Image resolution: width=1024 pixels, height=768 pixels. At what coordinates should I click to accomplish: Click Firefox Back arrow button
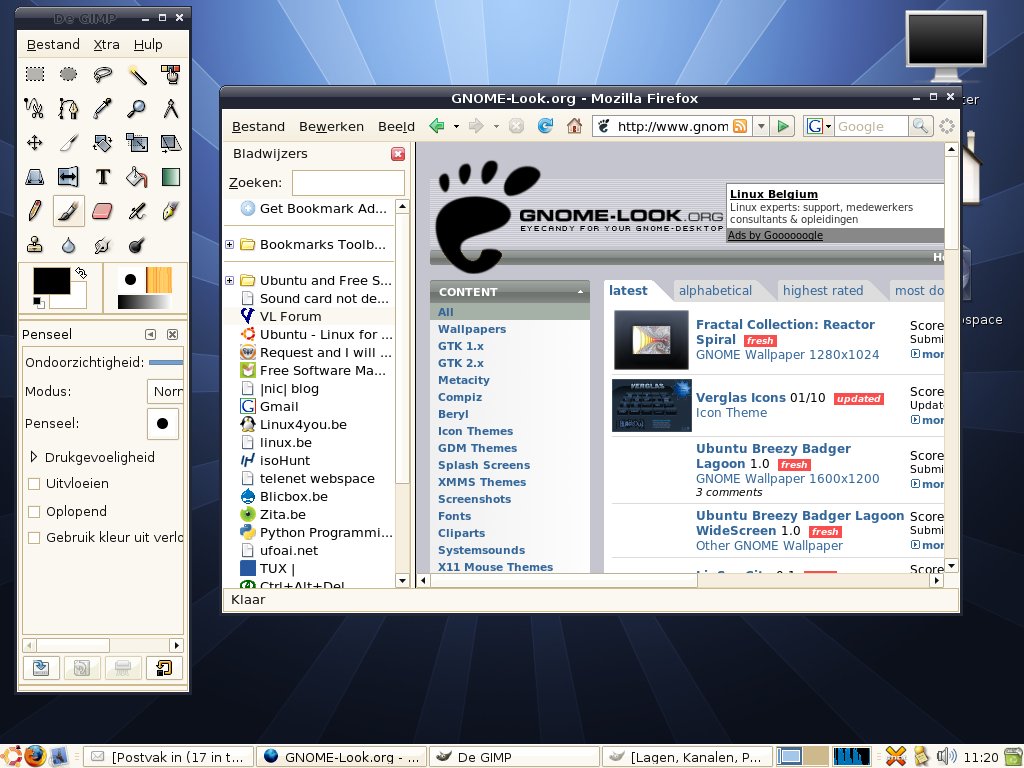point(437,126)
